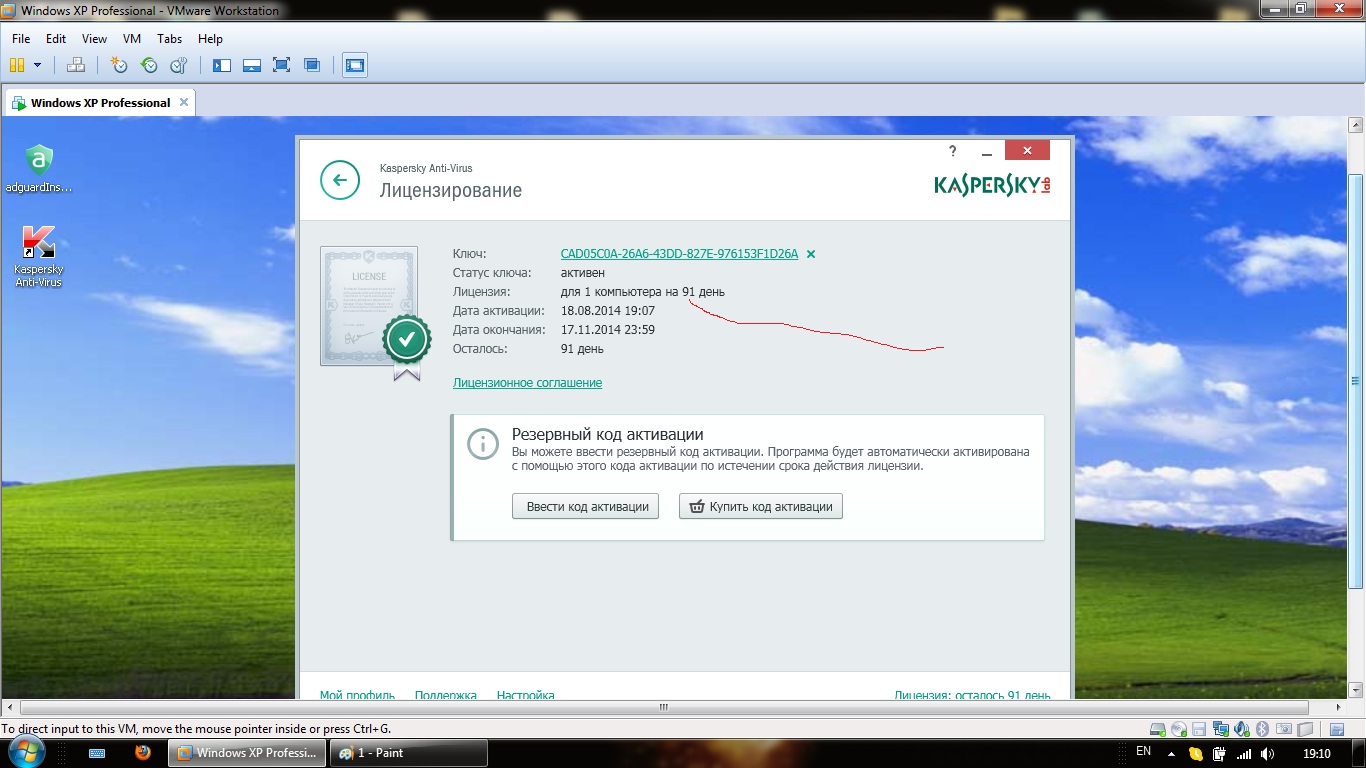
Task: Click the hard disk device status icon
Action: 1158,729
